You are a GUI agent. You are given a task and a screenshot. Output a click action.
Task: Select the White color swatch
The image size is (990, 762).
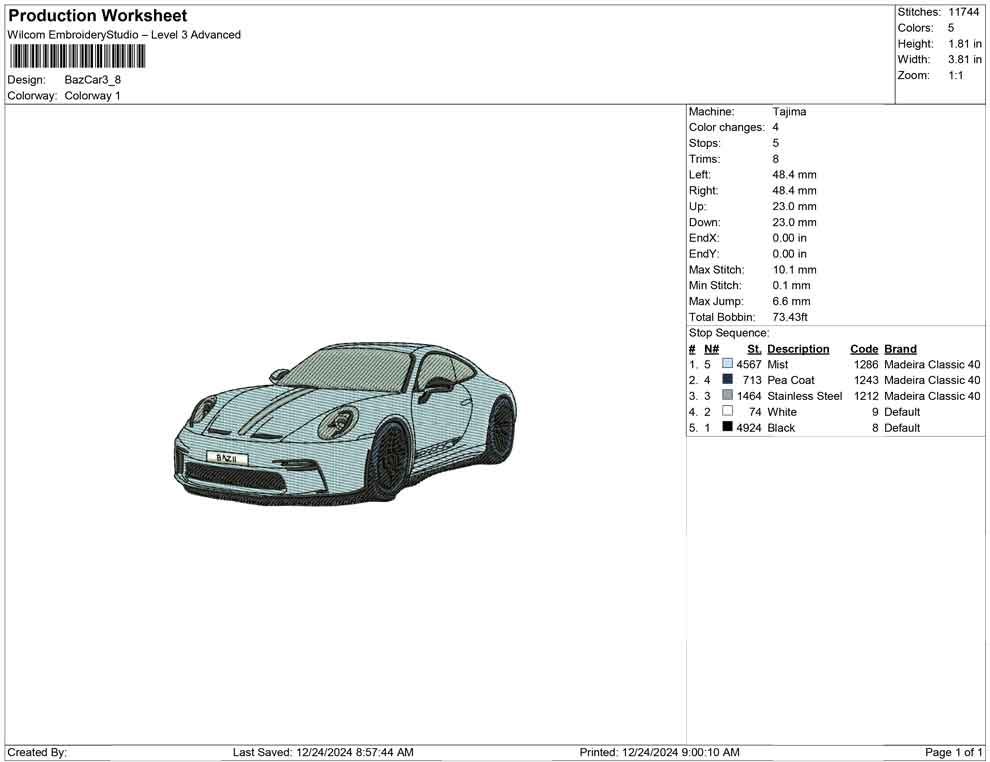tap(727, 412)
